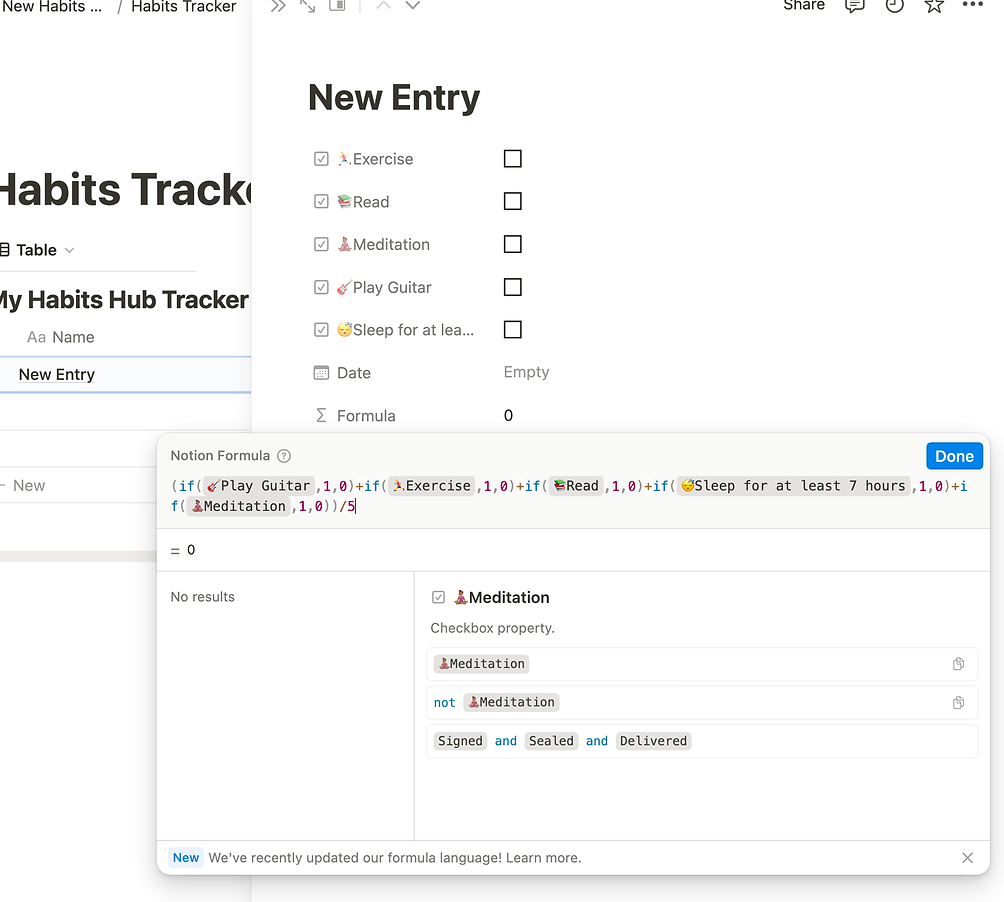Viewport: 1004px width, 902px height.
Task: Click the Done button to save the formula
Action: point(953,455)
